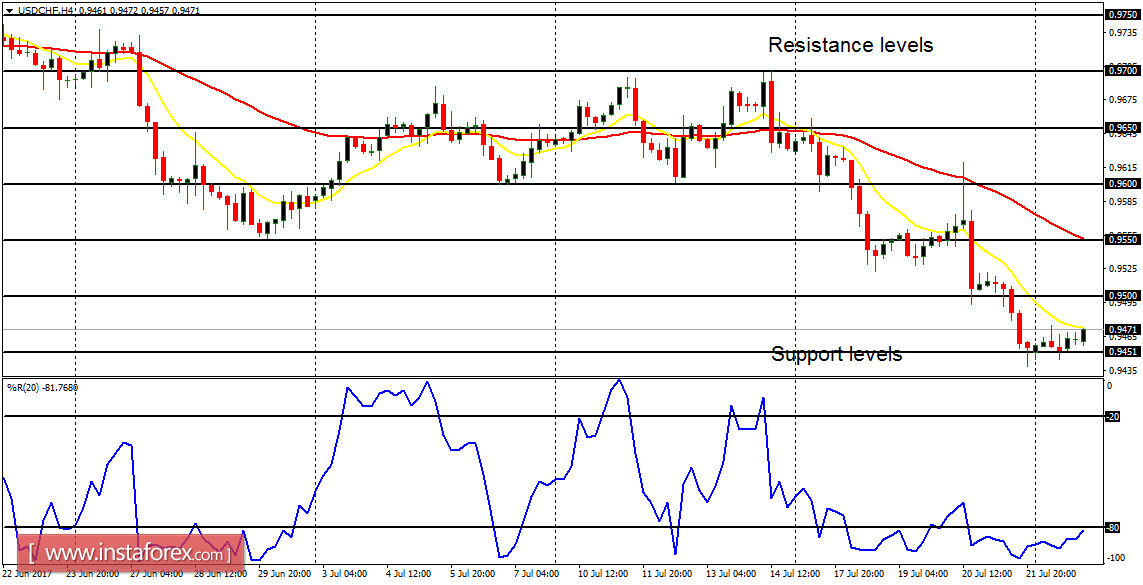This screenshot has width=1143, height=585.
Task: Click the 0.9525 price axis value
Action: tap(1122, 268)
